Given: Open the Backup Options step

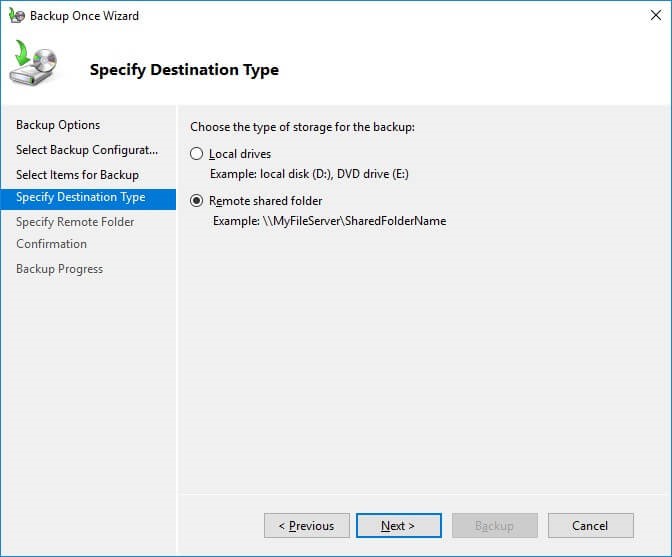Looking at the screenshot, I should coord(58,125).
